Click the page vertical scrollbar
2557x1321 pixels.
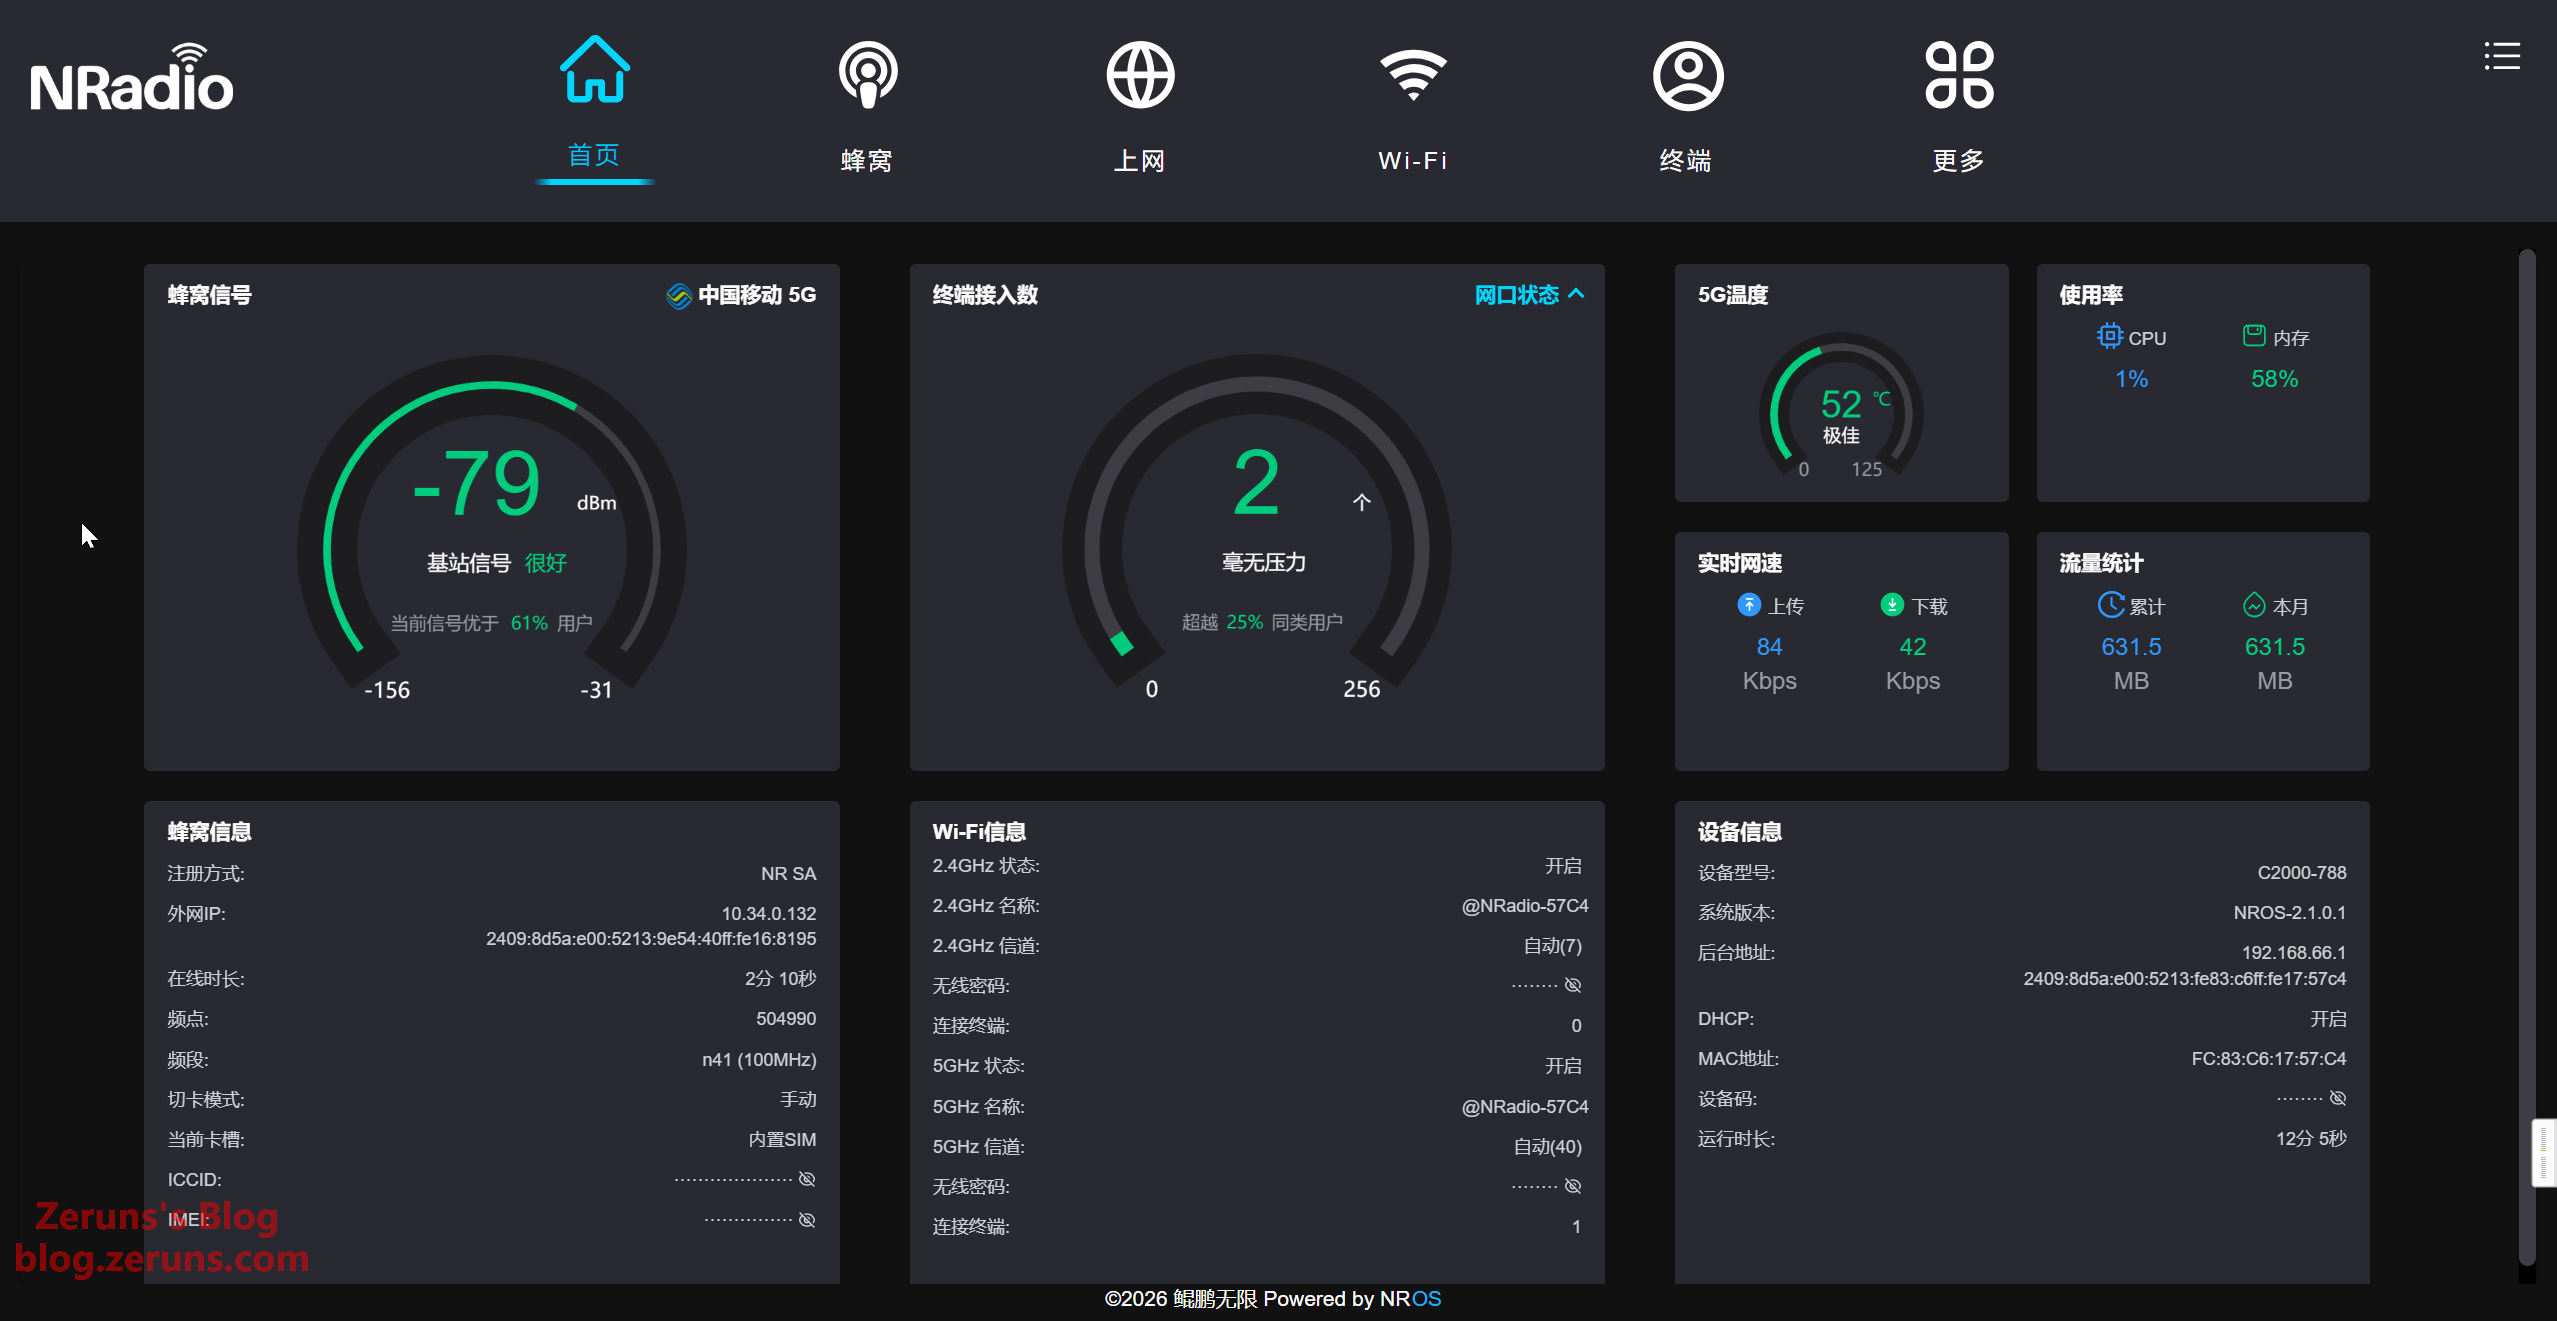[2526, 700]
